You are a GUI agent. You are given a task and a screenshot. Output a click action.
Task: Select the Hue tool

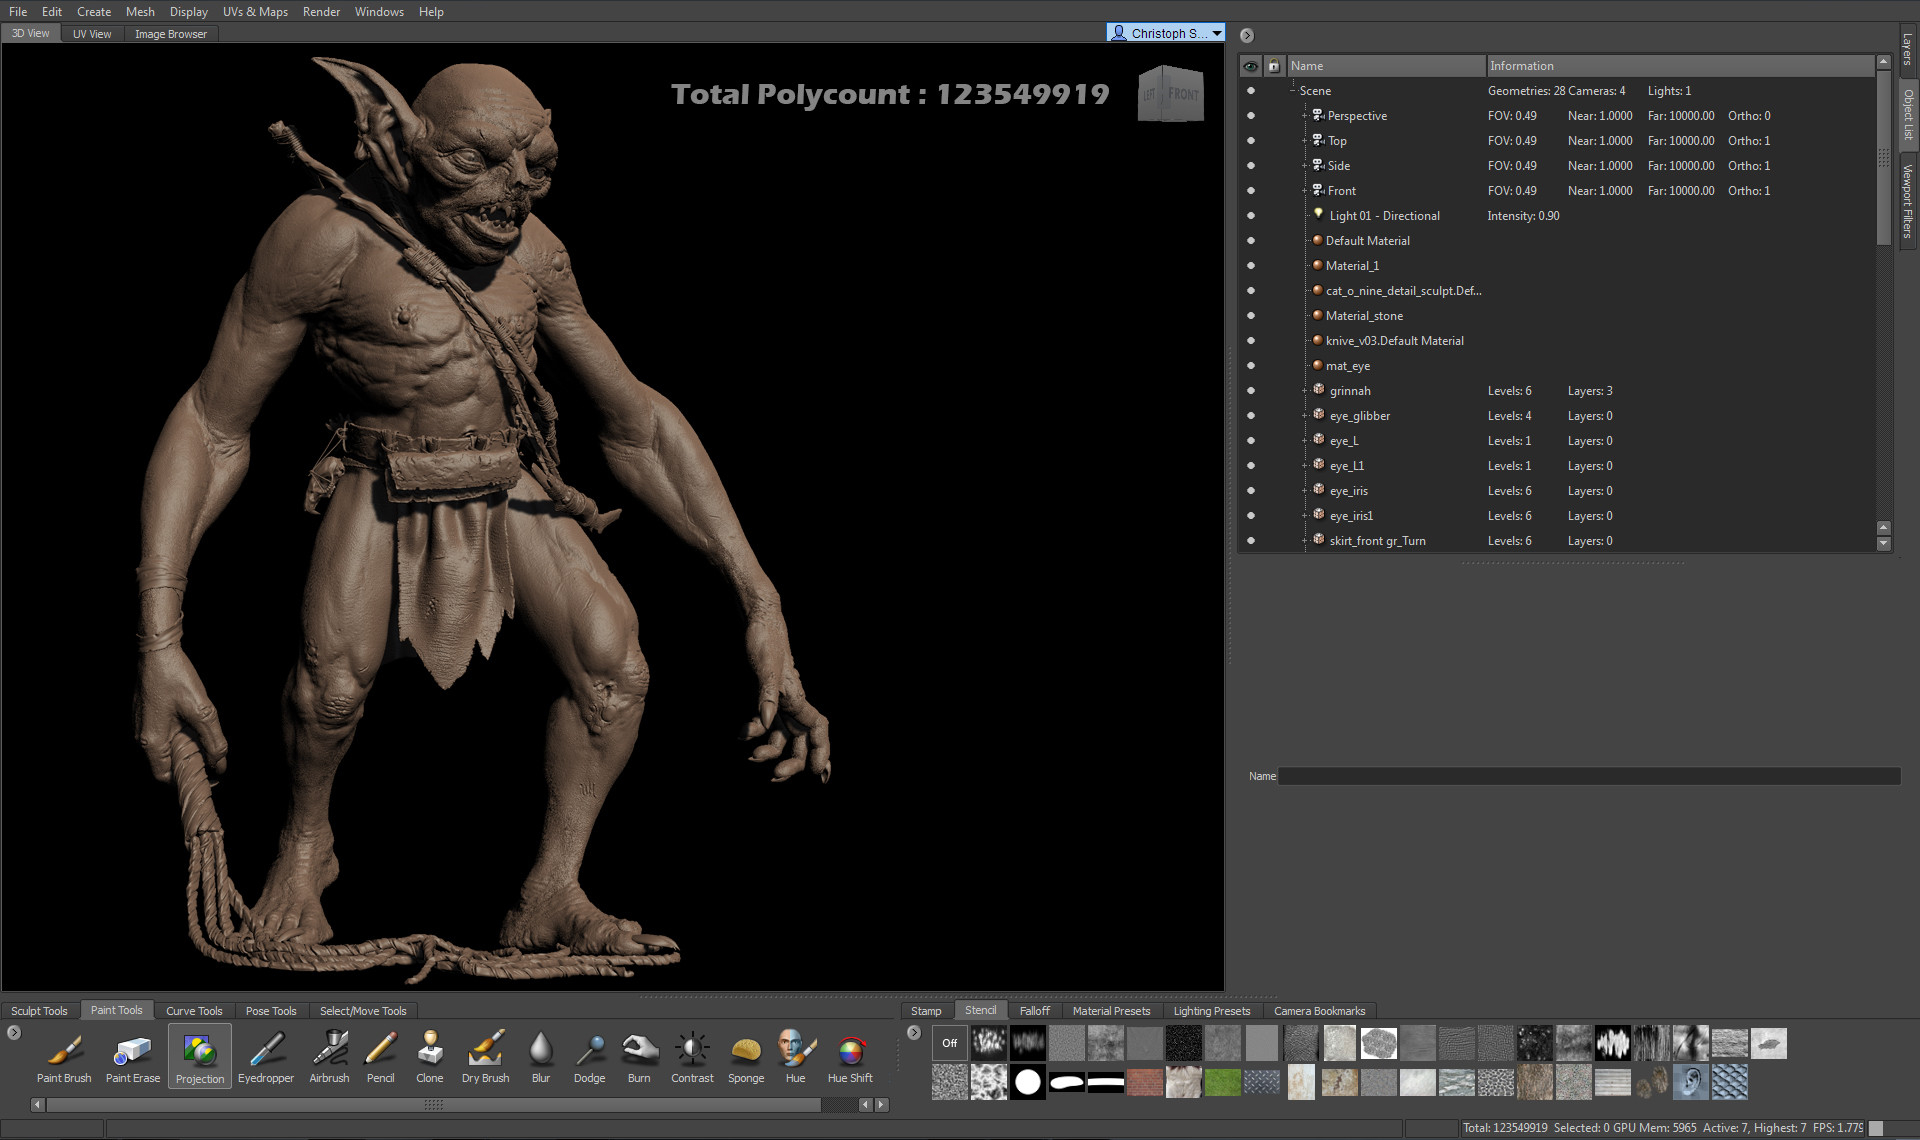pos(795,1058)
